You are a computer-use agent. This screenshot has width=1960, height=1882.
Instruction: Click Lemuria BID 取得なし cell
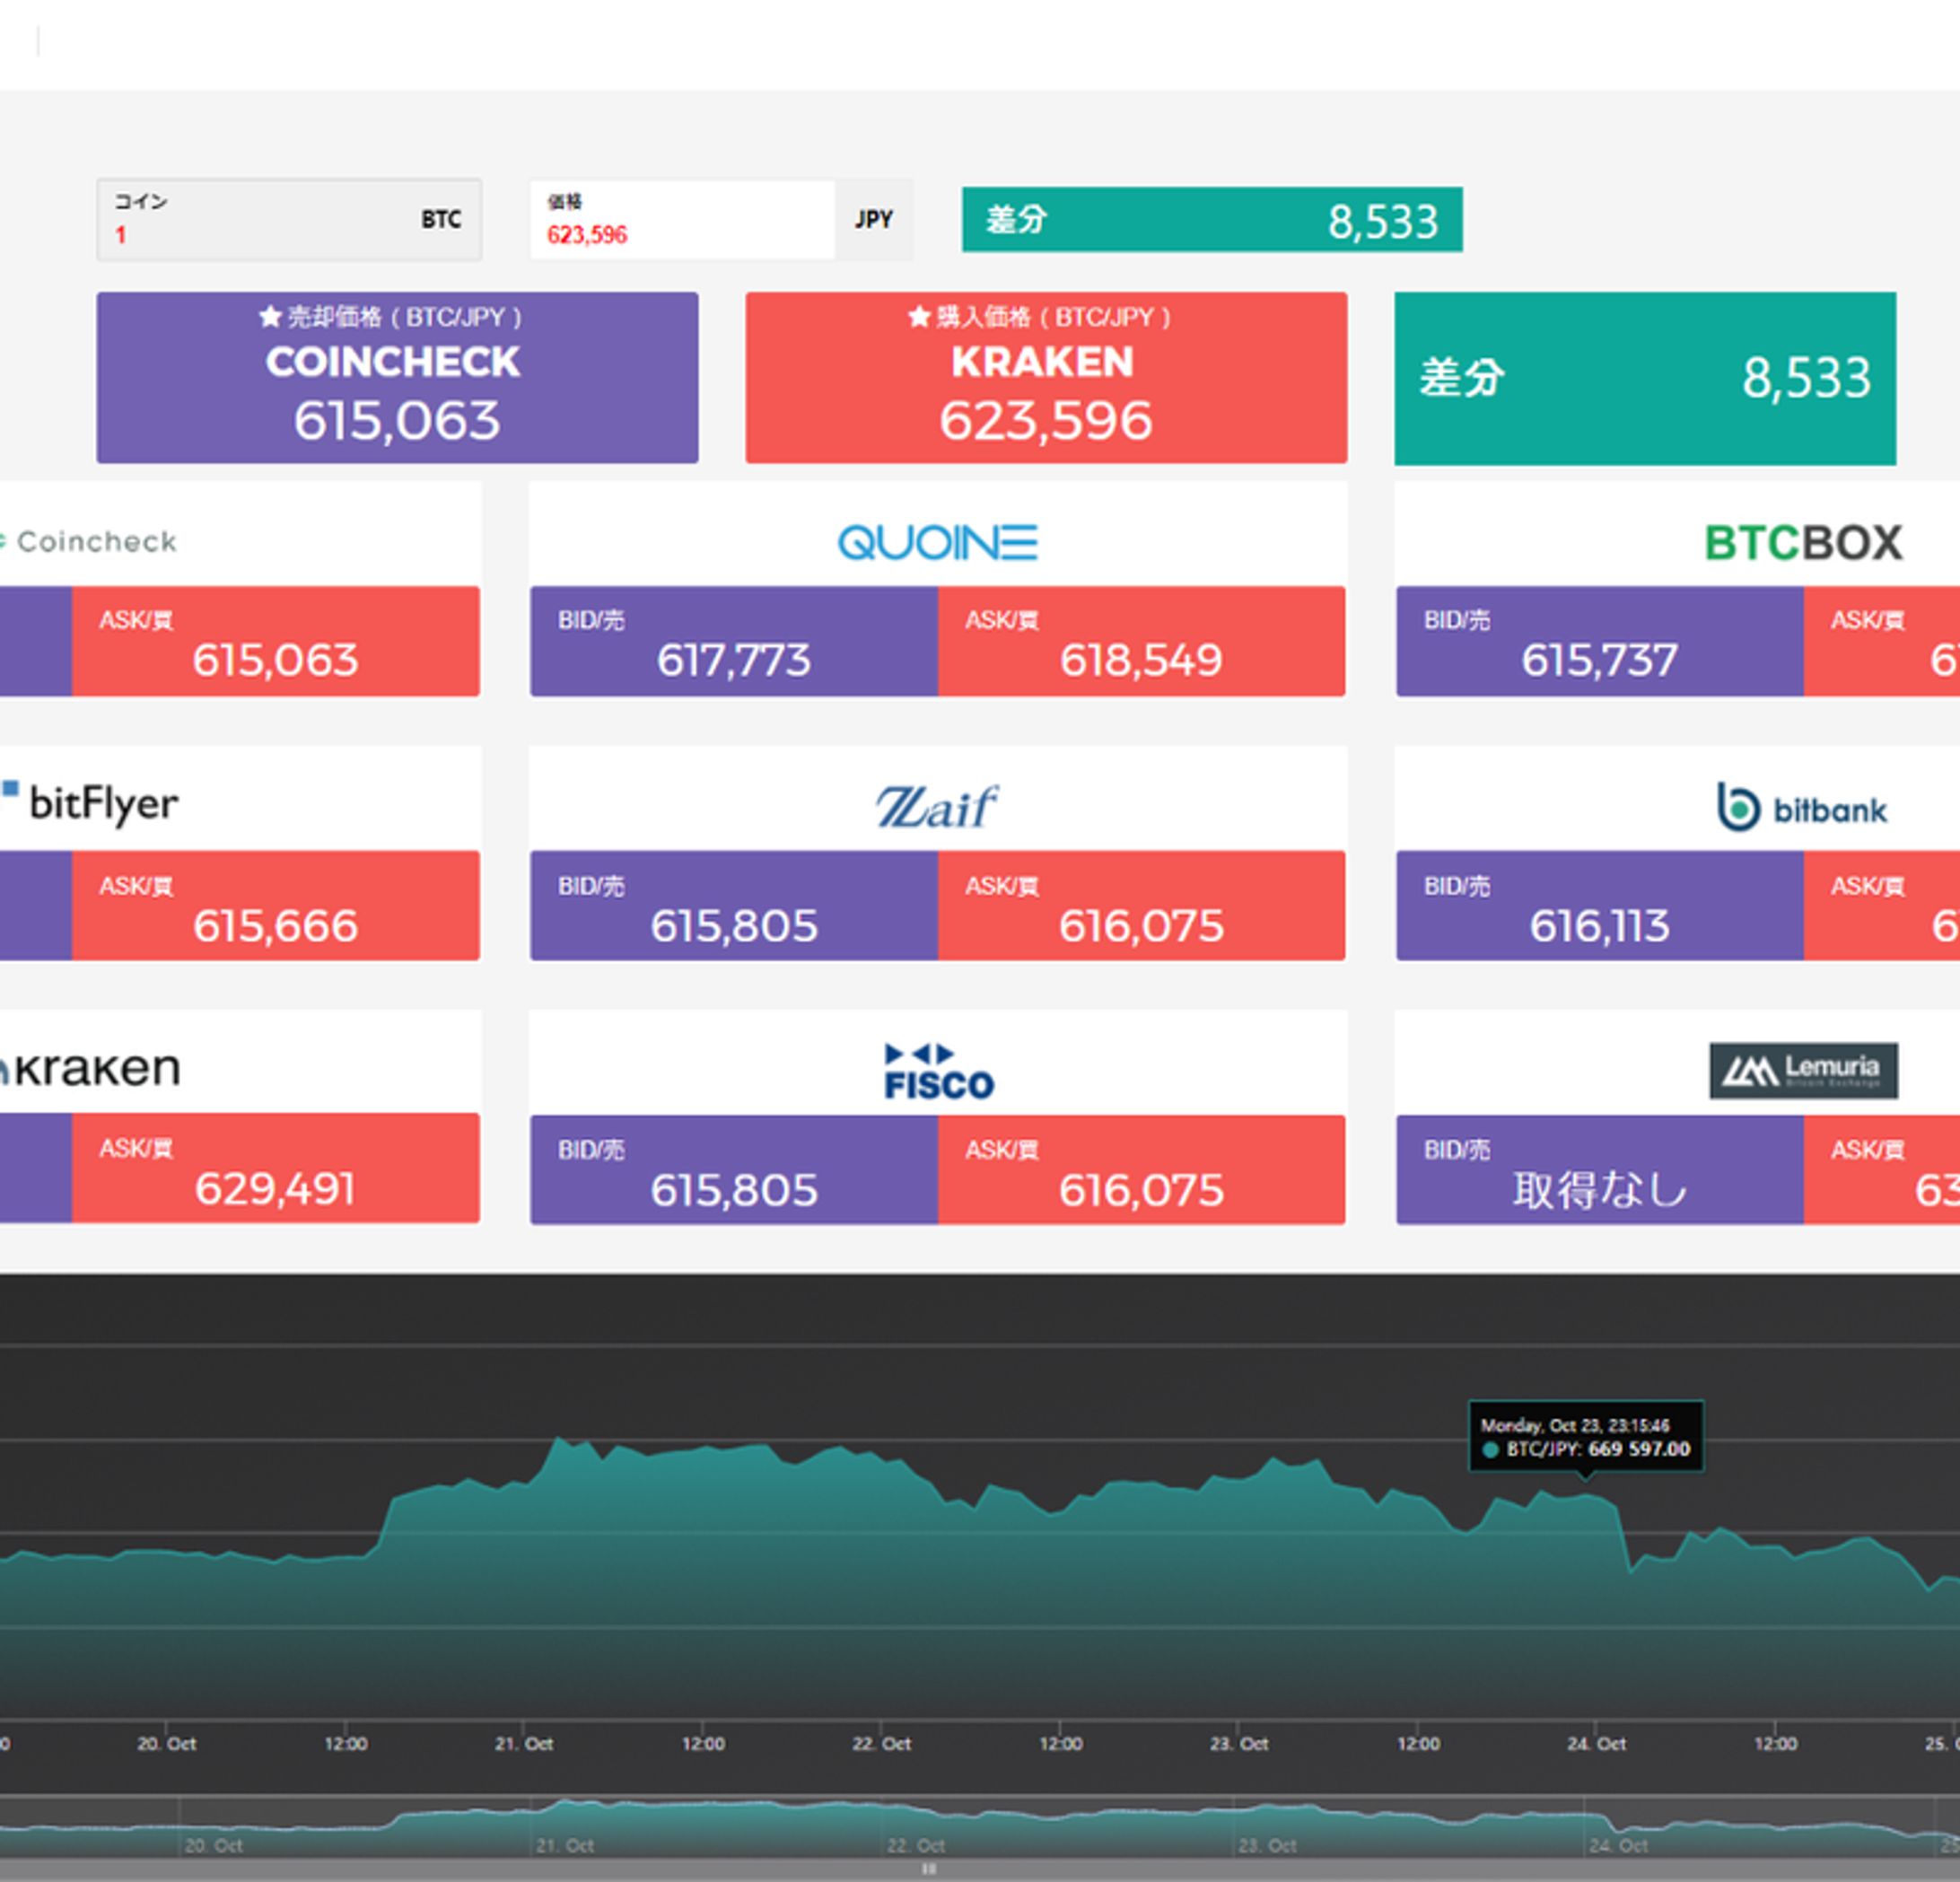[1600, 1170]
